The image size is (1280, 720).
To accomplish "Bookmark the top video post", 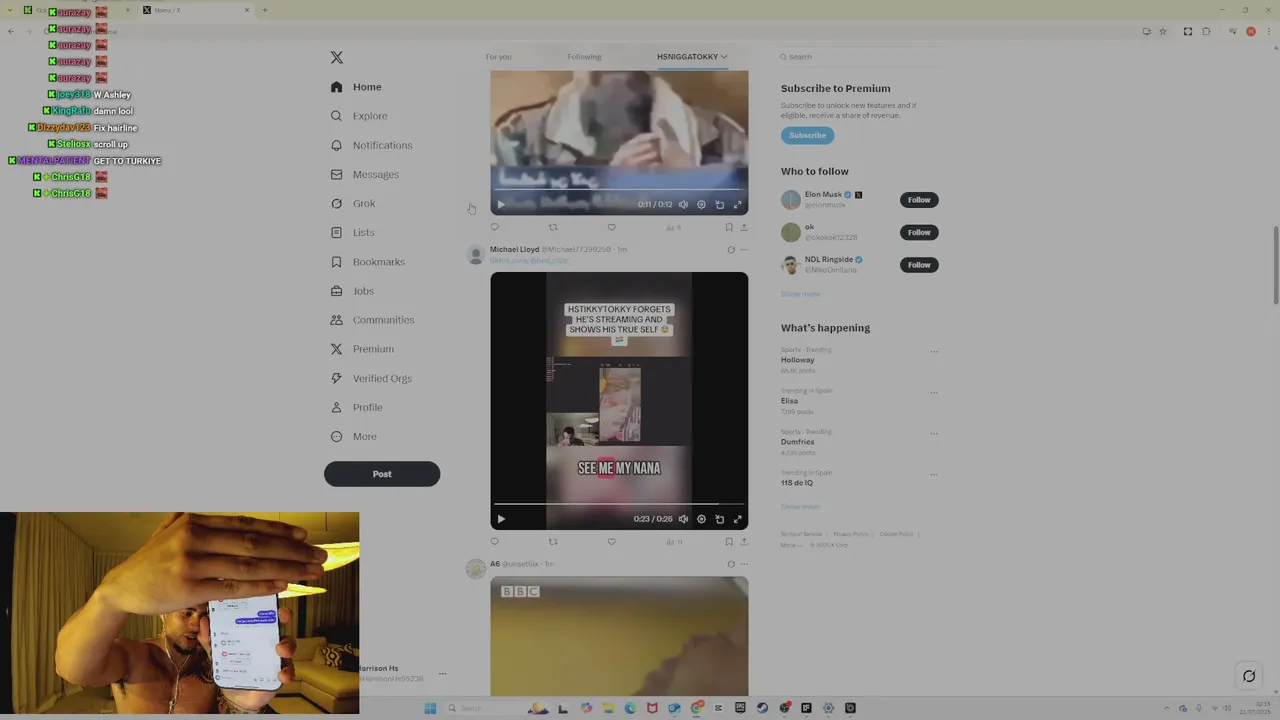I will coord(728,227).
